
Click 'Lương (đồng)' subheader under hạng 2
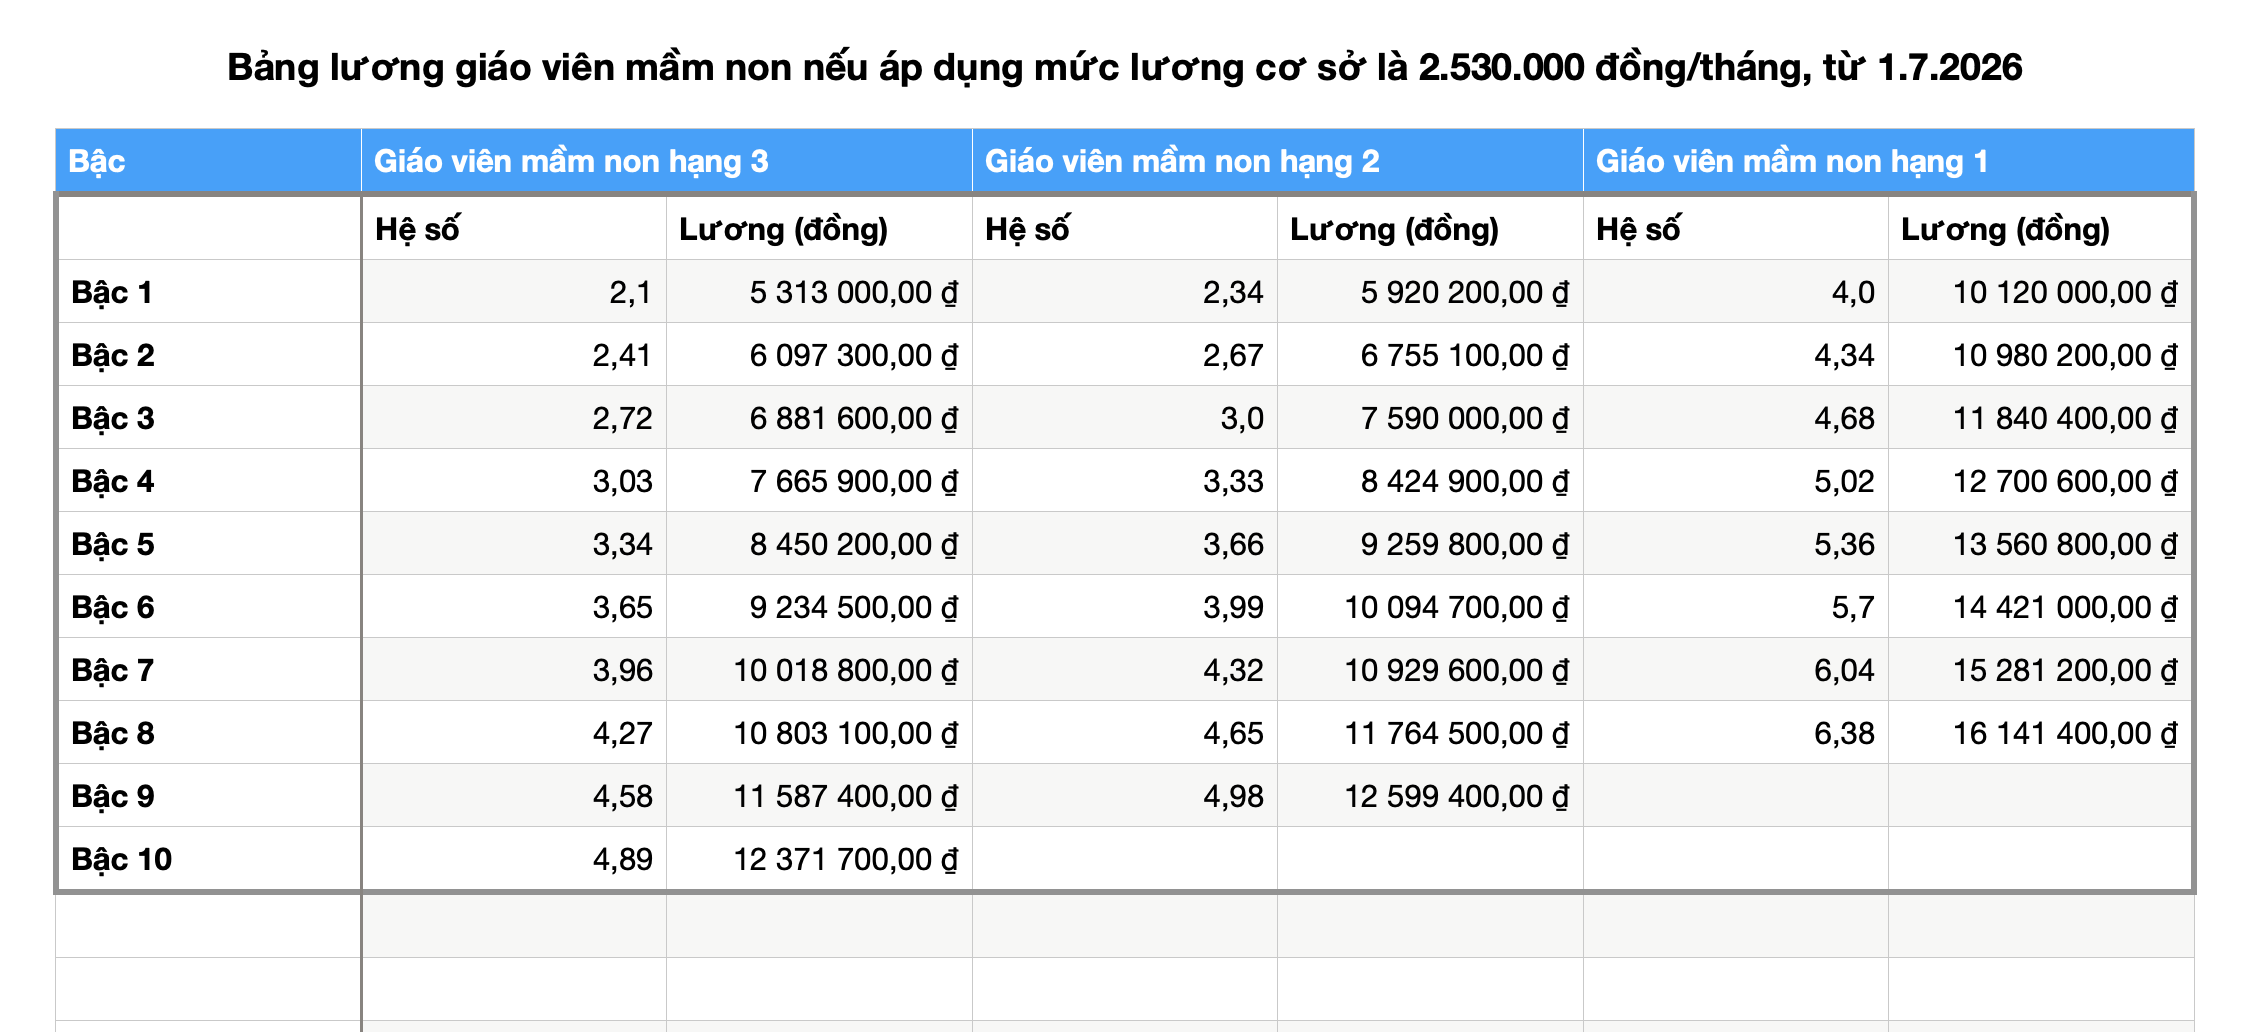[1430, 229]
